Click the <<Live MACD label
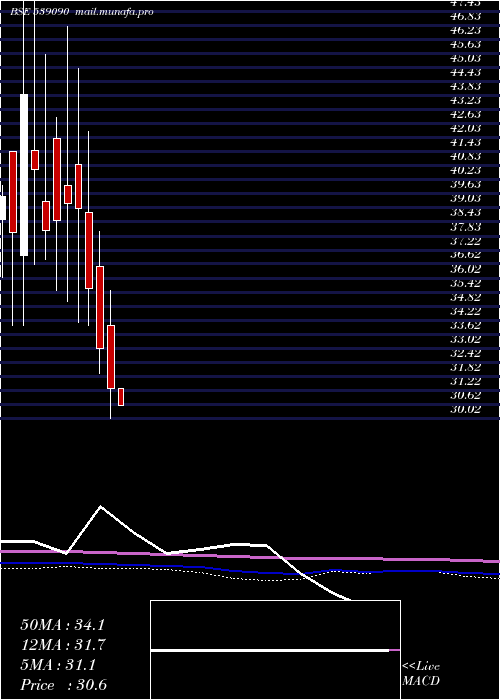Viewport: 500px width, 700px height. point(421,674)
